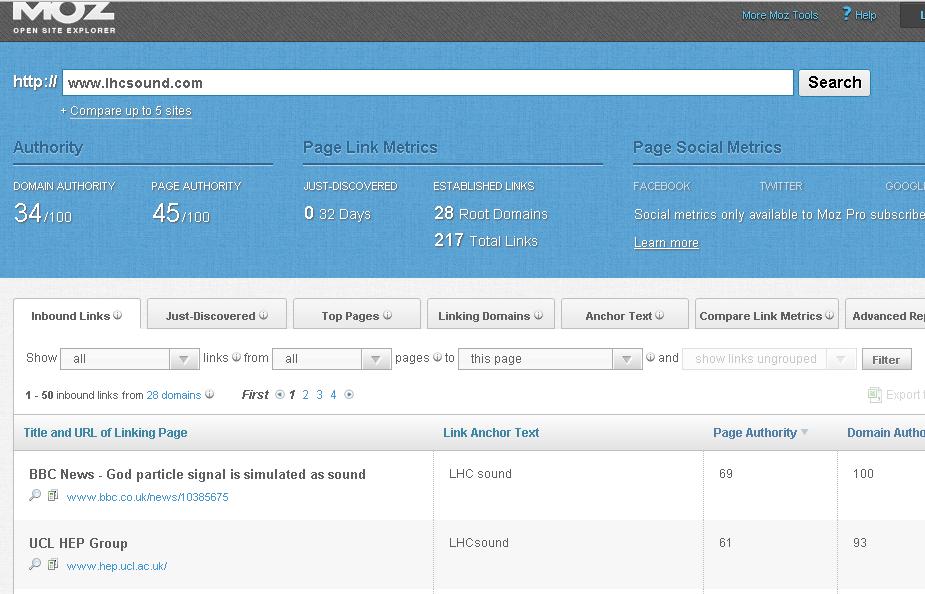This screenshot has width=925, height=594.
Task: Click 'LHC sound' anchor text cell
Action: click(480, 474)
